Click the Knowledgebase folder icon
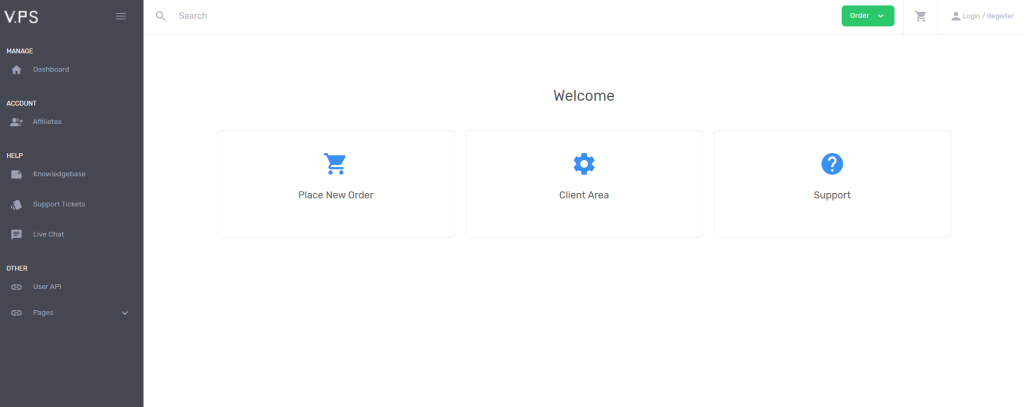This screenshot has width=1024, height=407. click(16, 174)
